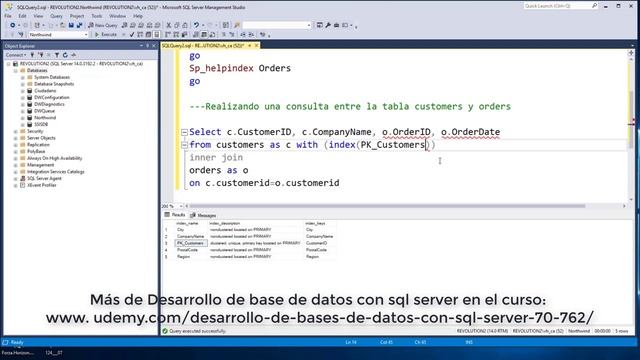The height and width of the screenshot is (360, 640).
Task: Click the Save icon in the toolbar
Action: pyautogui.click(x=71, y=25)
